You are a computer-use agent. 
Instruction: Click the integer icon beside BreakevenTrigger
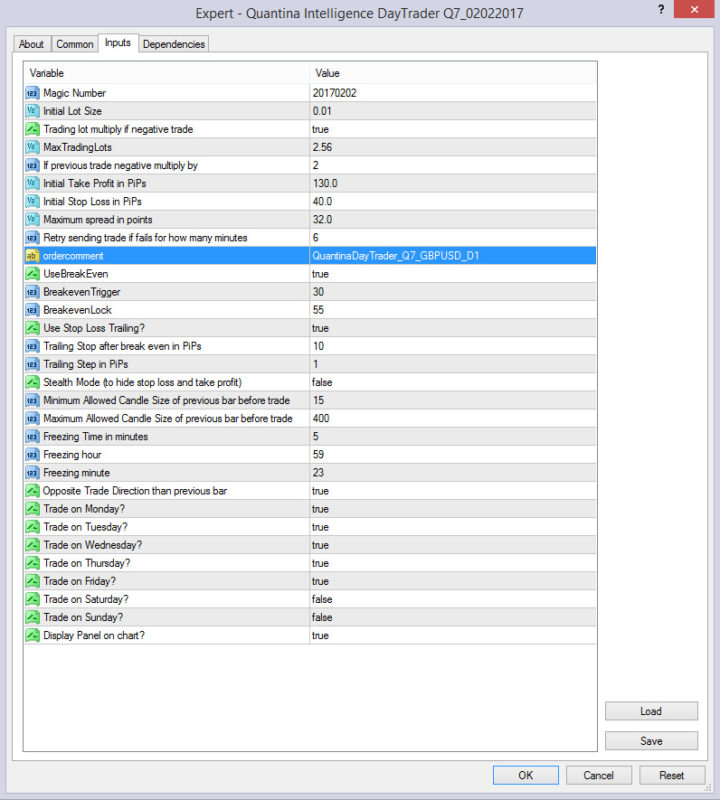[32, 292]
